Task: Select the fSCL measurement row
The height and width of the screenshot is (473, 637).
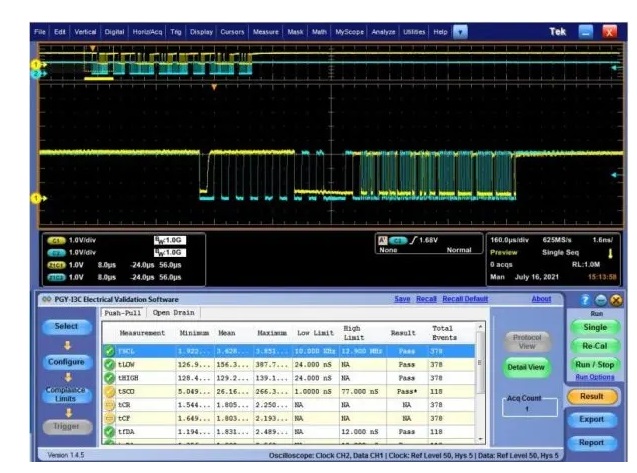Action: 288,351
